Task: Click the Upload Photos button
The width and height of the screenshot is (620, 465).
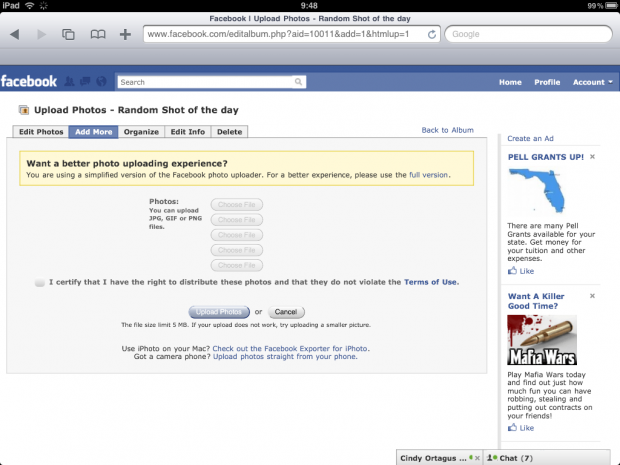Action: pos(219,312)
